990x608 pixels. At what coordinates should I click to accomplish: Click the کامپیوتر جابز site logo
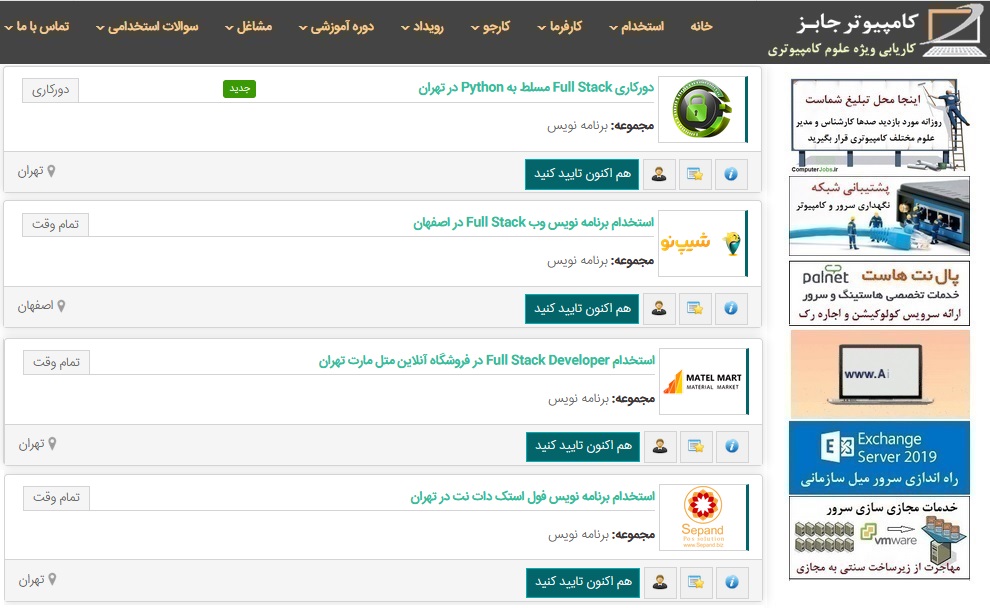(875, 32)
